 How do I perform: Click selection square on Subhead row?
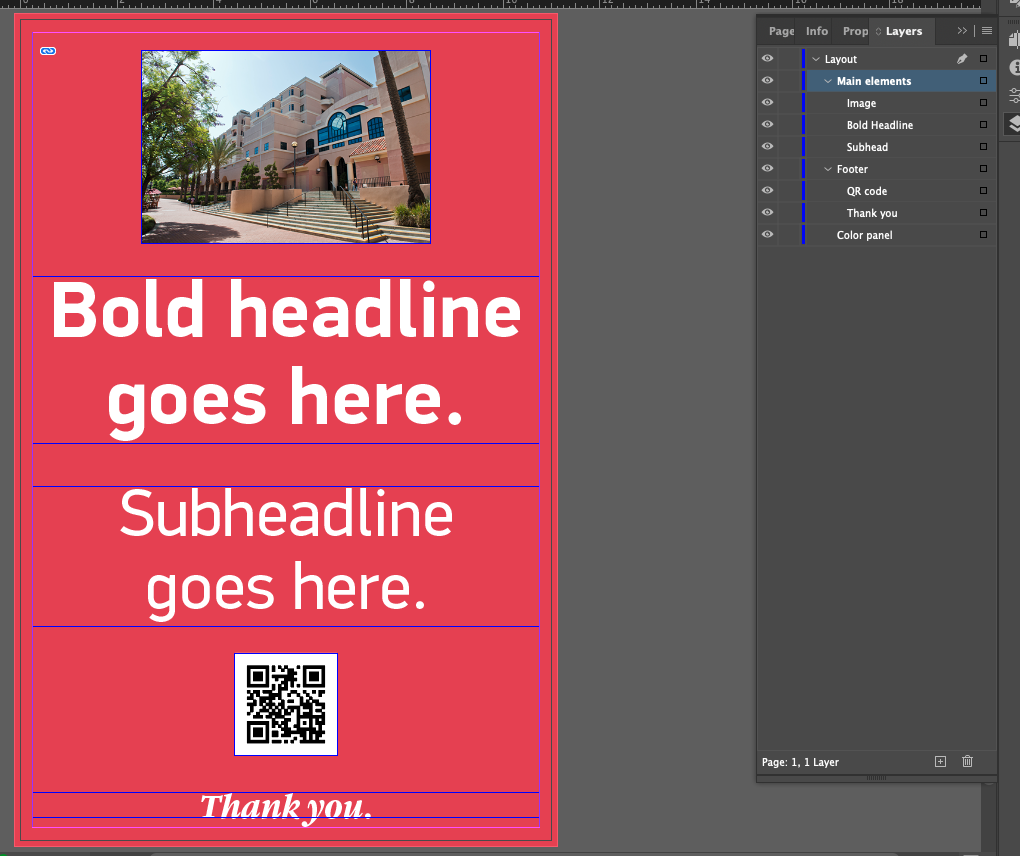tap(984, 146)
